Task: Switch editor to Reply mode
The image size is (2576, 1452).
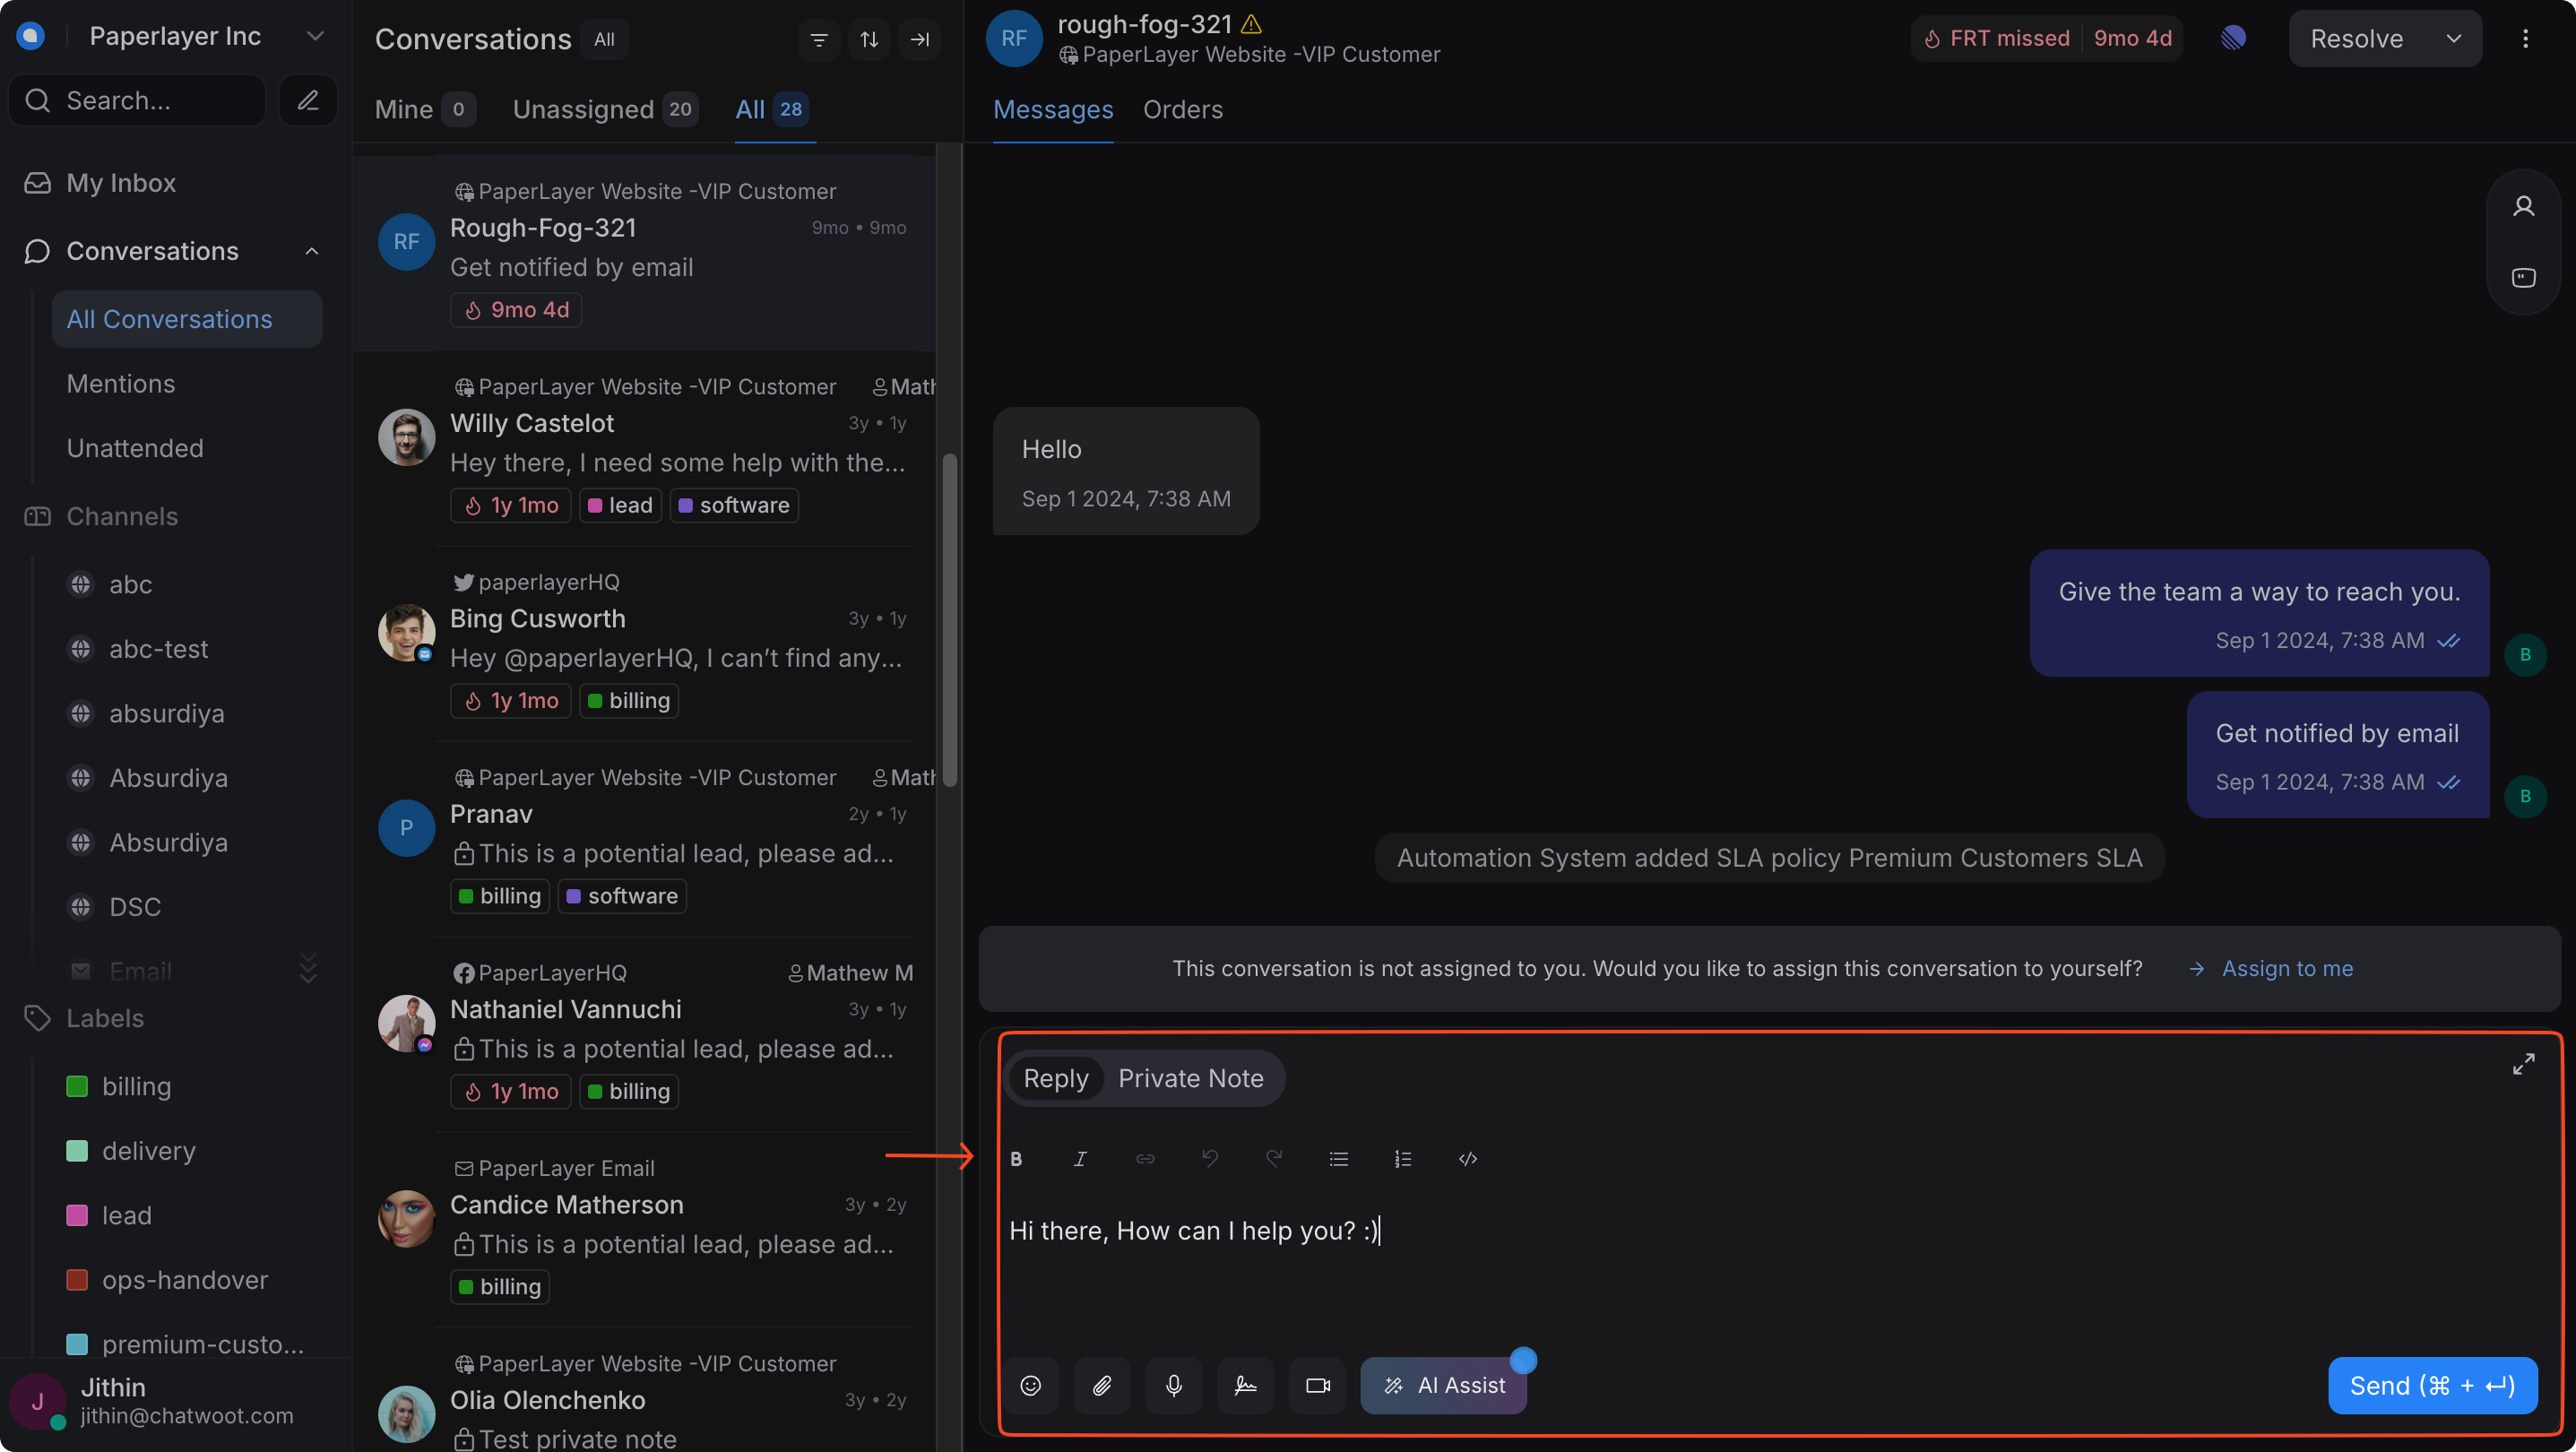Action: pyautogui.click(x=1056, y=1079)
